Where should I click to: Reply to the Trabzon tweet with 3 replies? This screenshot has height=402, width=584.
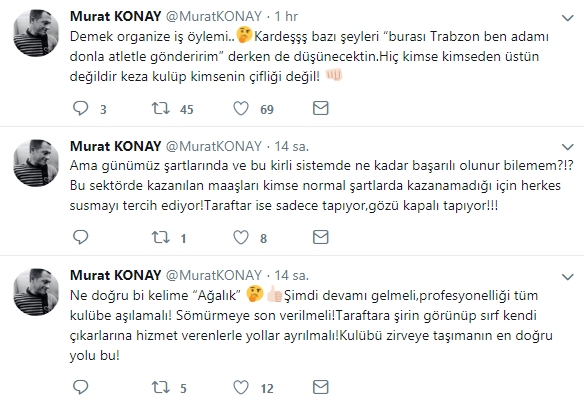(x=80, y=108)
